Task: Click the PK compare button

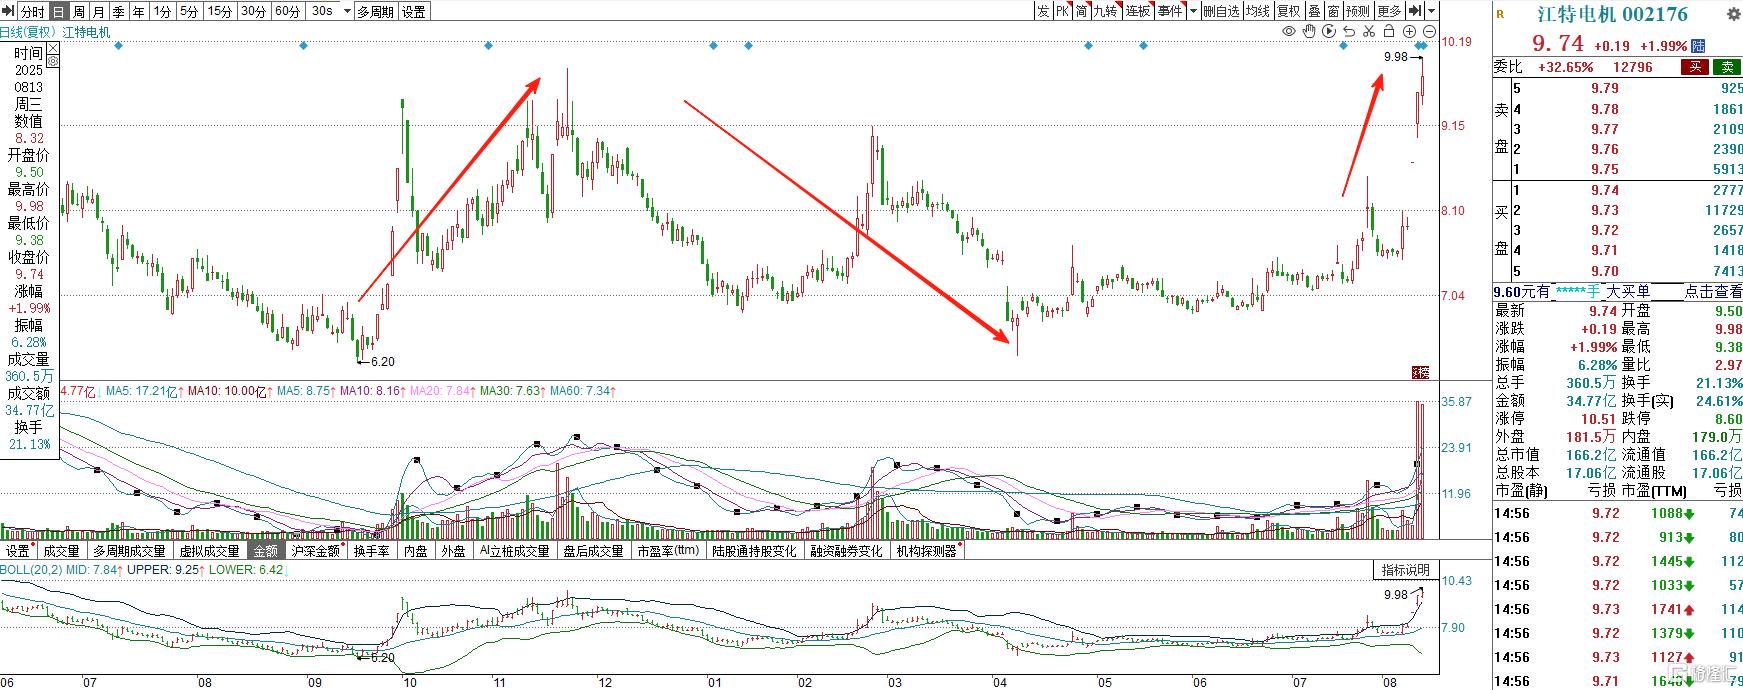Action: 1063,11
